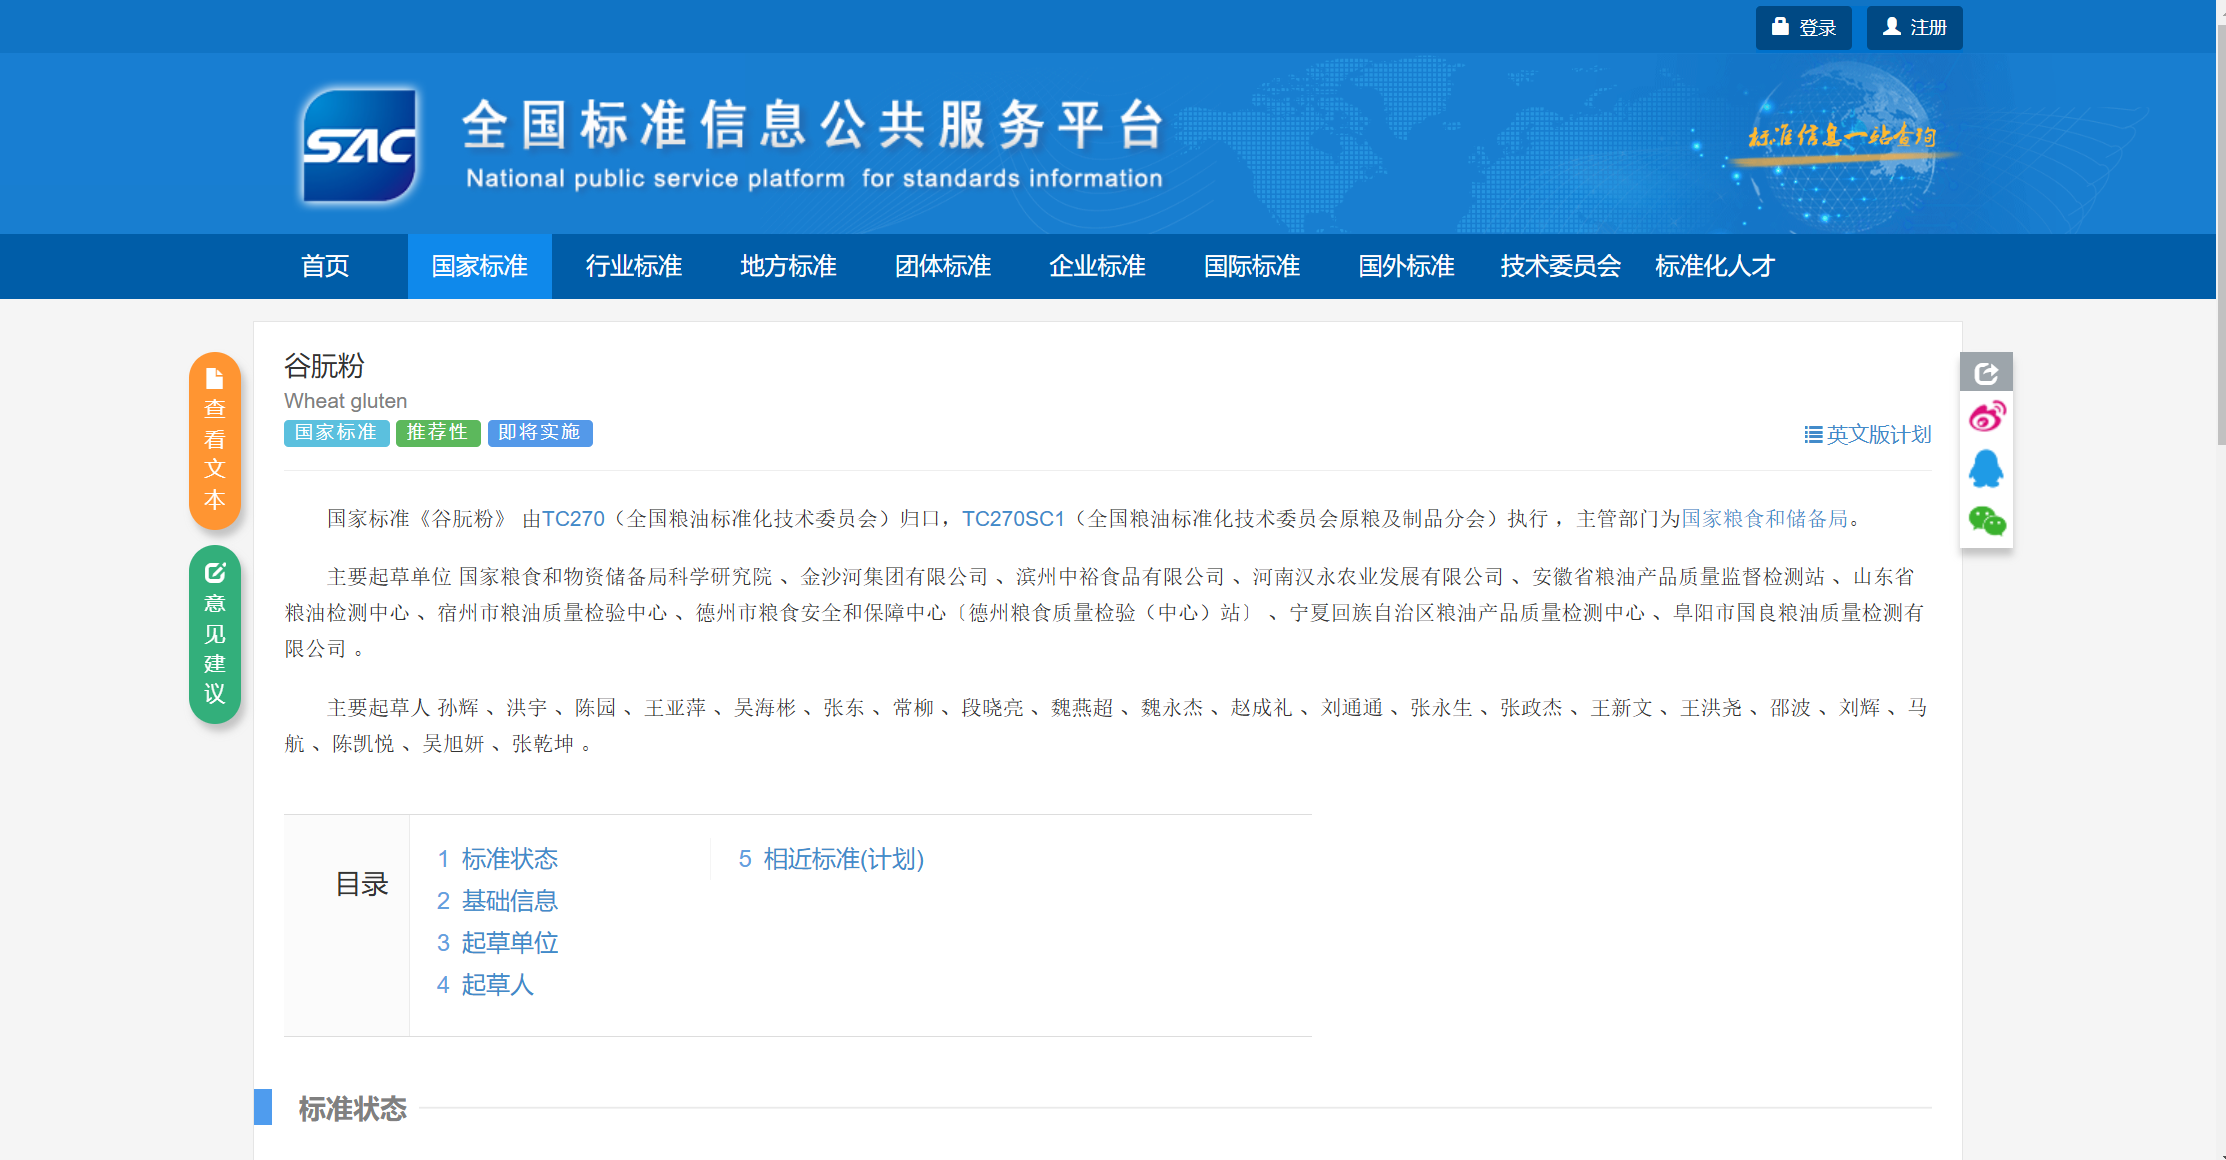2226x1160 pixels.
Task: Open the 标准化人才 navigation item
Action: pyautogui.click(x=1714, y=266)
